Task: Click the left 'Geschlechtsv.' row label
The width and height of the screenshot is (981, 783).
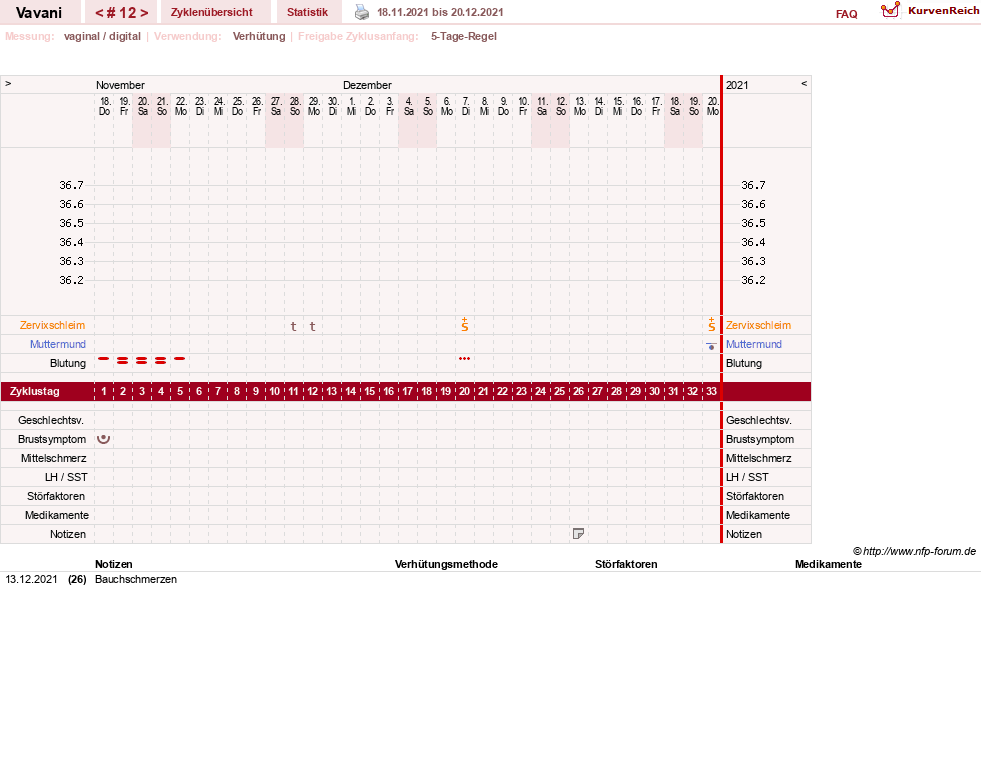Action: point(51,420)
